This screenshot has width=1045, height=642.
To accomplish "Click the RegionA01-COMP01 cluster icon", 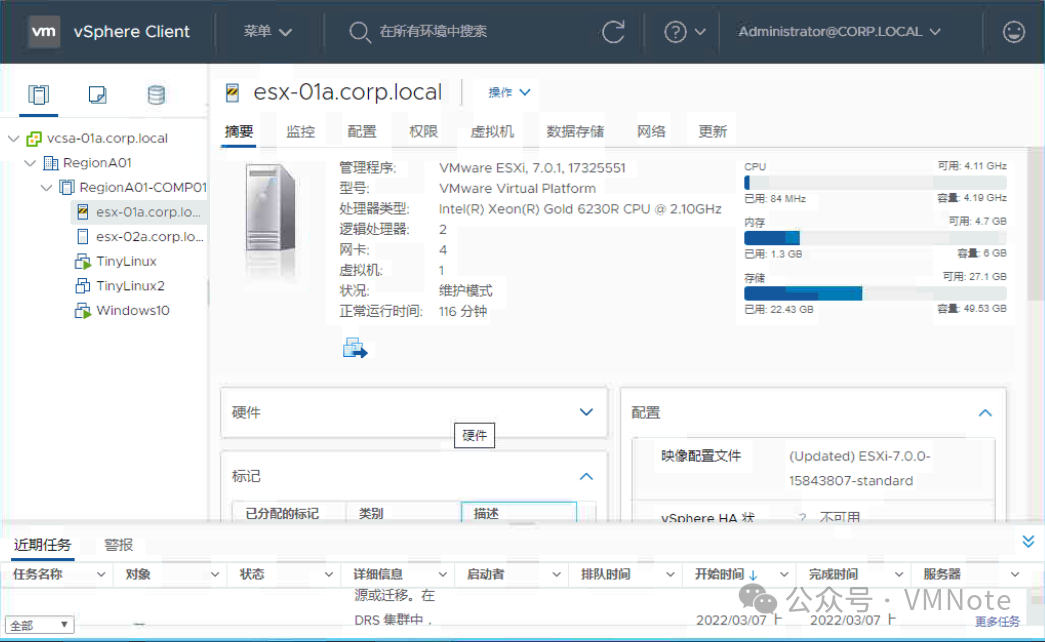I will (67, 187).
